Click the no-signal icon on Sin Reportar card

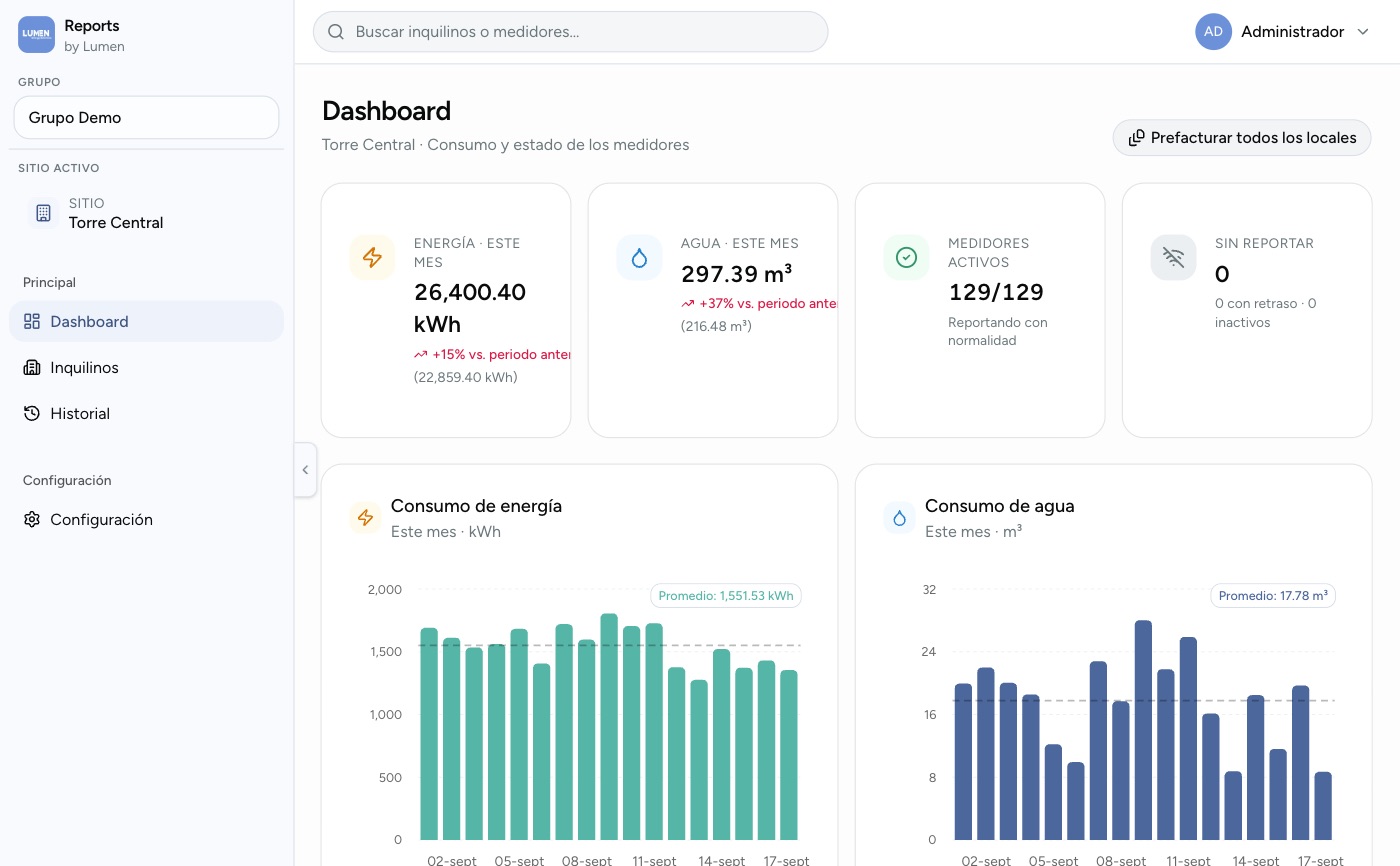pos(1173,258)
